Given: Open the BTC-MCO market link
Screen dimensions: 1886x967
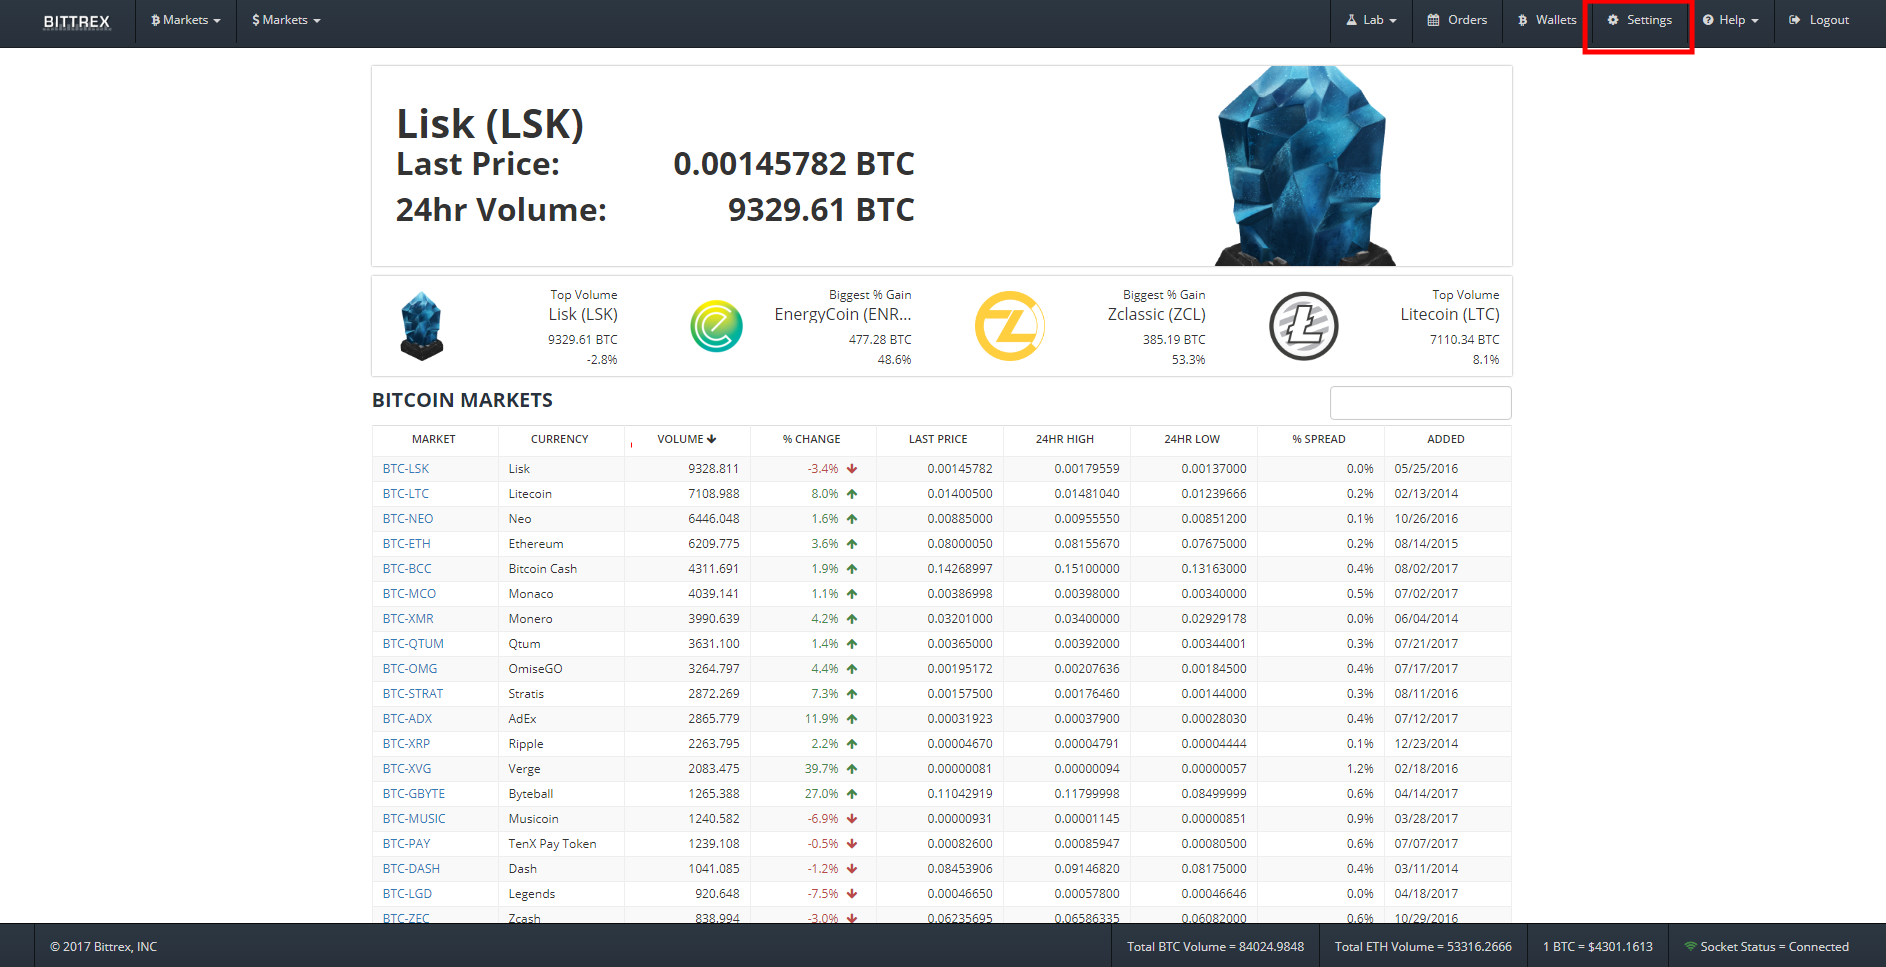Looking at the screenshot, I should tap(409, 594).
